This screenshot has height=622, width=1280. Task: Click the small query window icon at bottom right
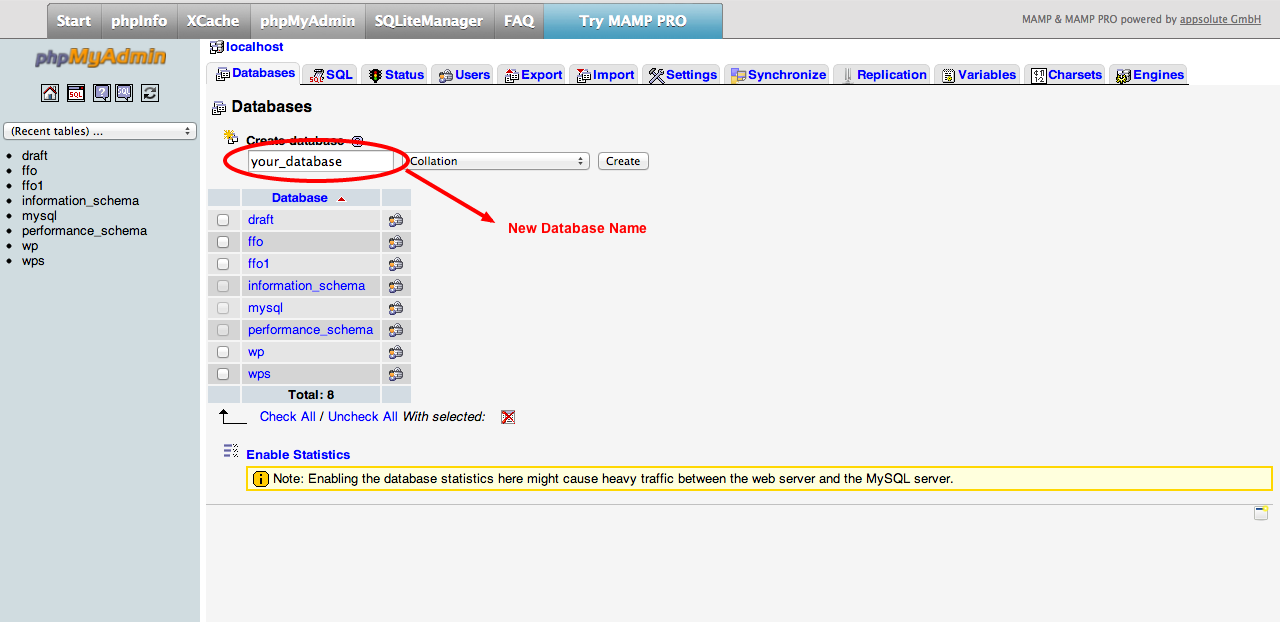pos(1261,513)
